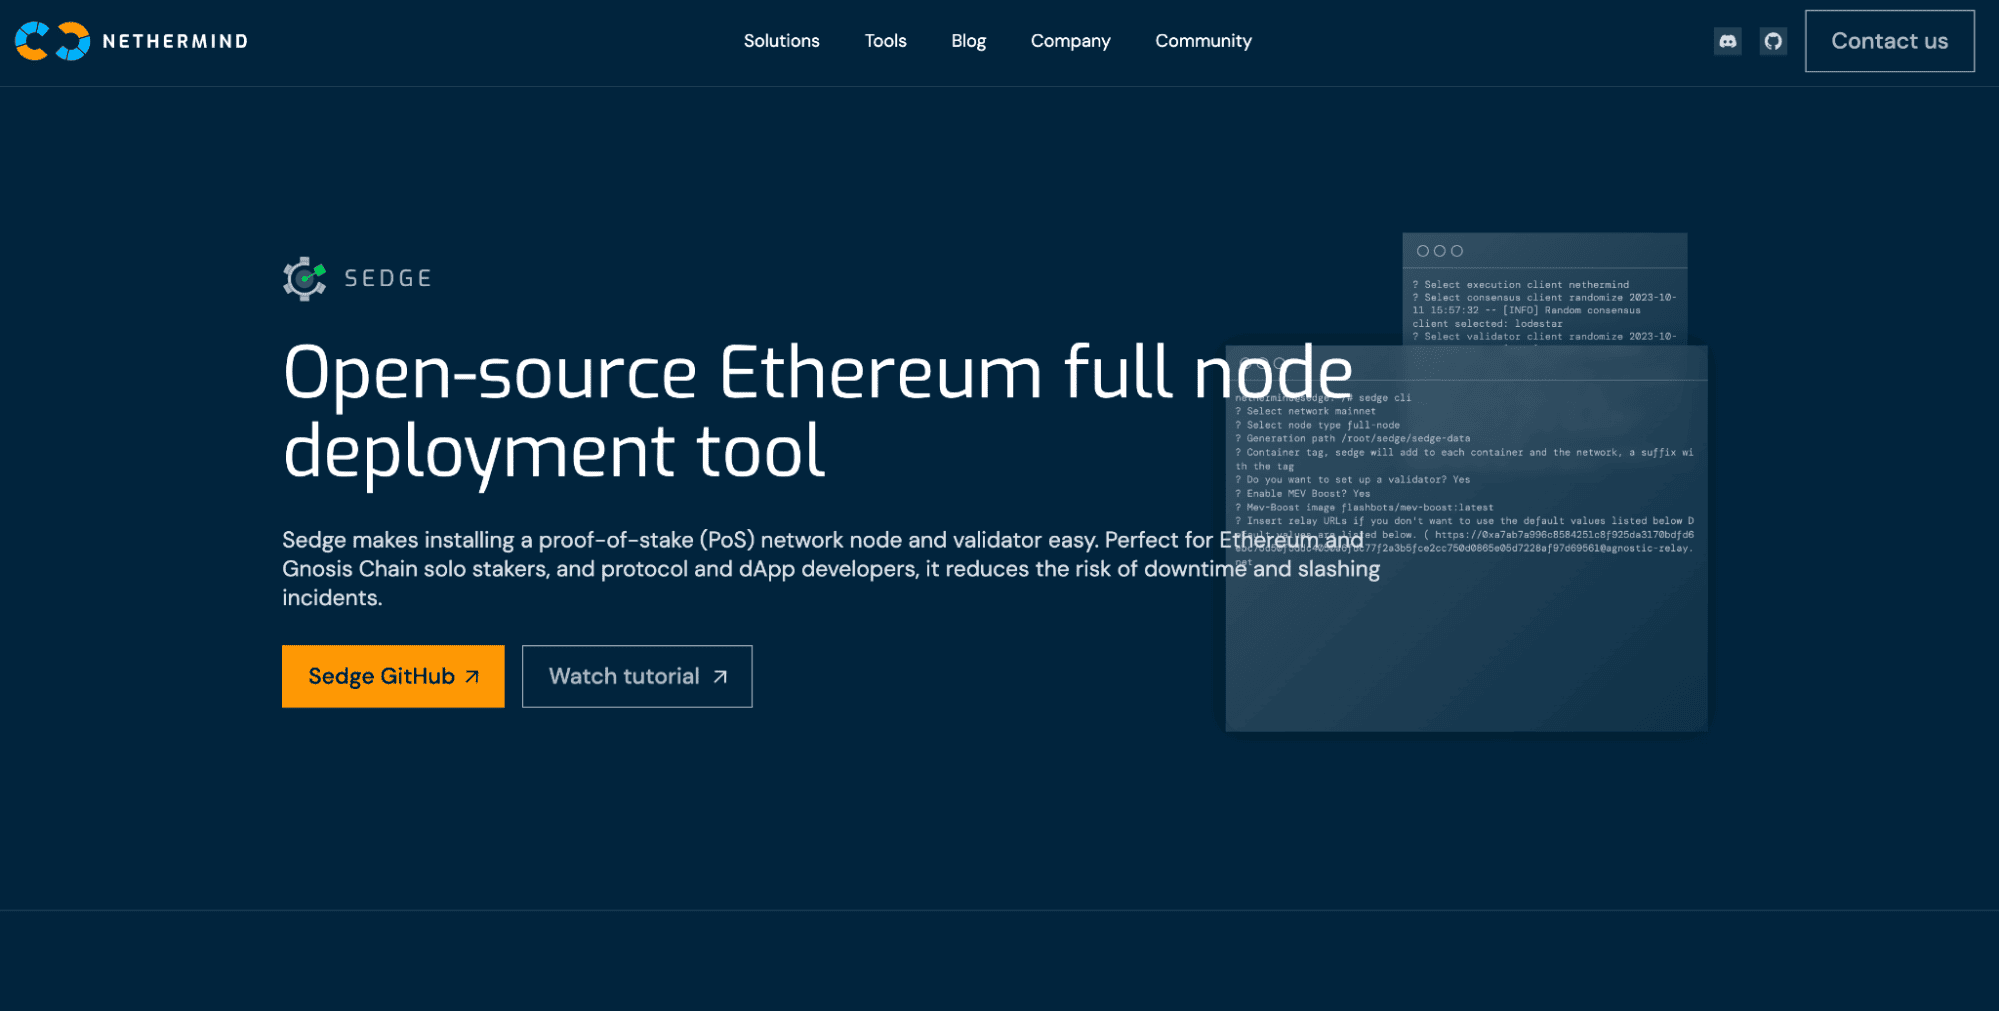This screenshot has width=1999, height=1012.
Task: Click the Contact us button
Action: pos(1889,41)
